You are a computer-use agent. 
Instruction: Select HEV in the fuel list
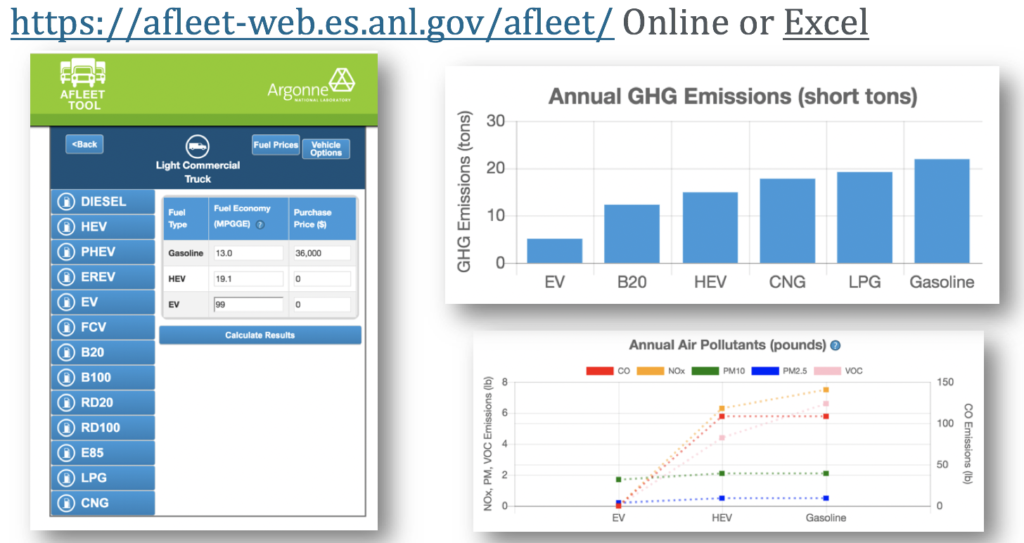point(103,227)
